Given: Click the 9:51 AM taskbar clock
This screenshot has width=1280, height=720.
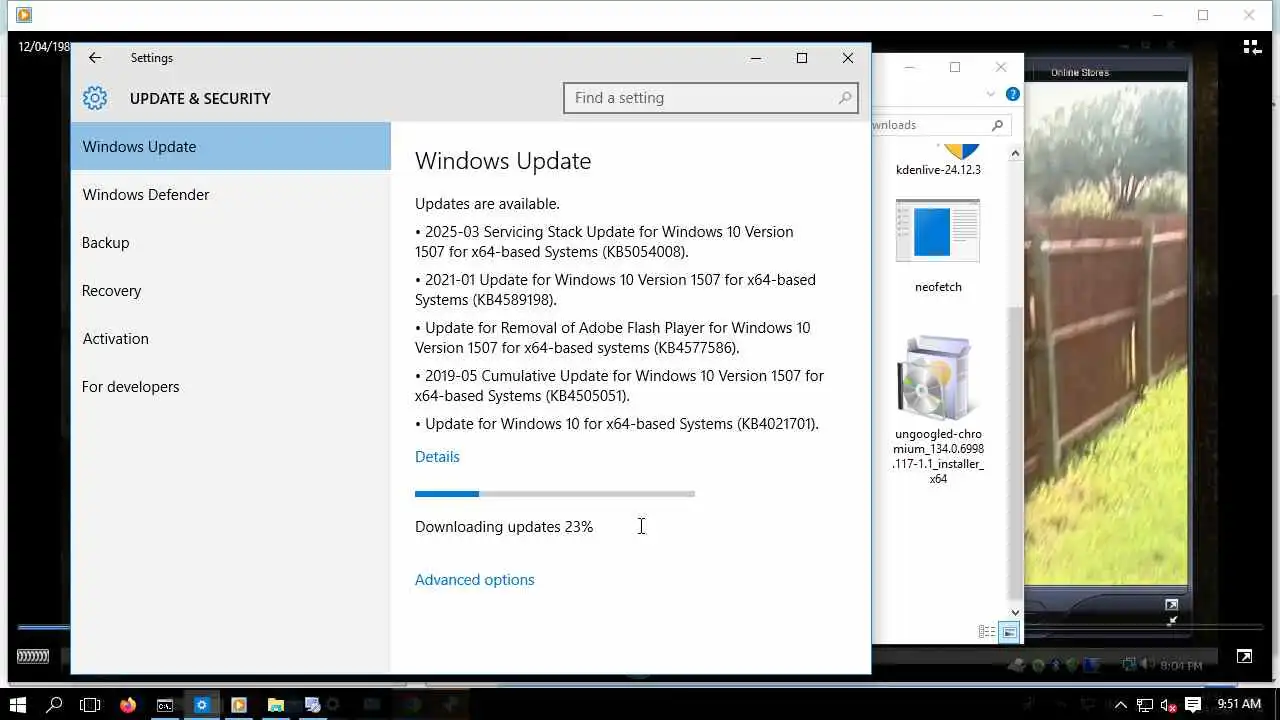Looking at the screenshot, I should [1239, 705].
